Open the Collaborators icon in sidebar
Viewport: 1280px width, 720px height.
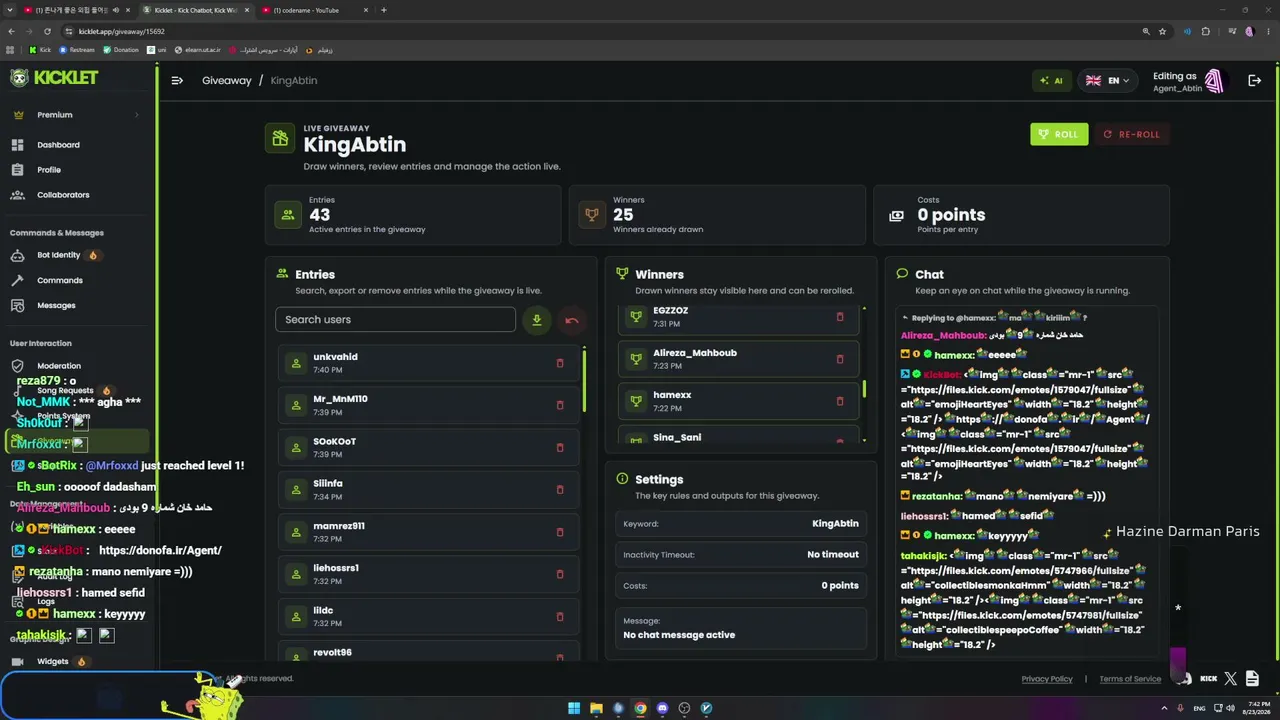(x=17, y=195)
